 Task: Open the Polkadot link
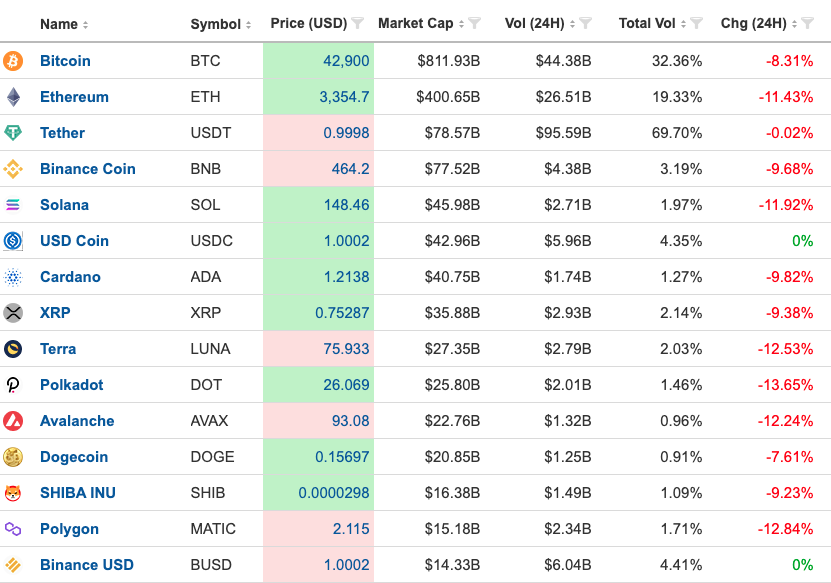pyautogui.click(x=72, y=385)
